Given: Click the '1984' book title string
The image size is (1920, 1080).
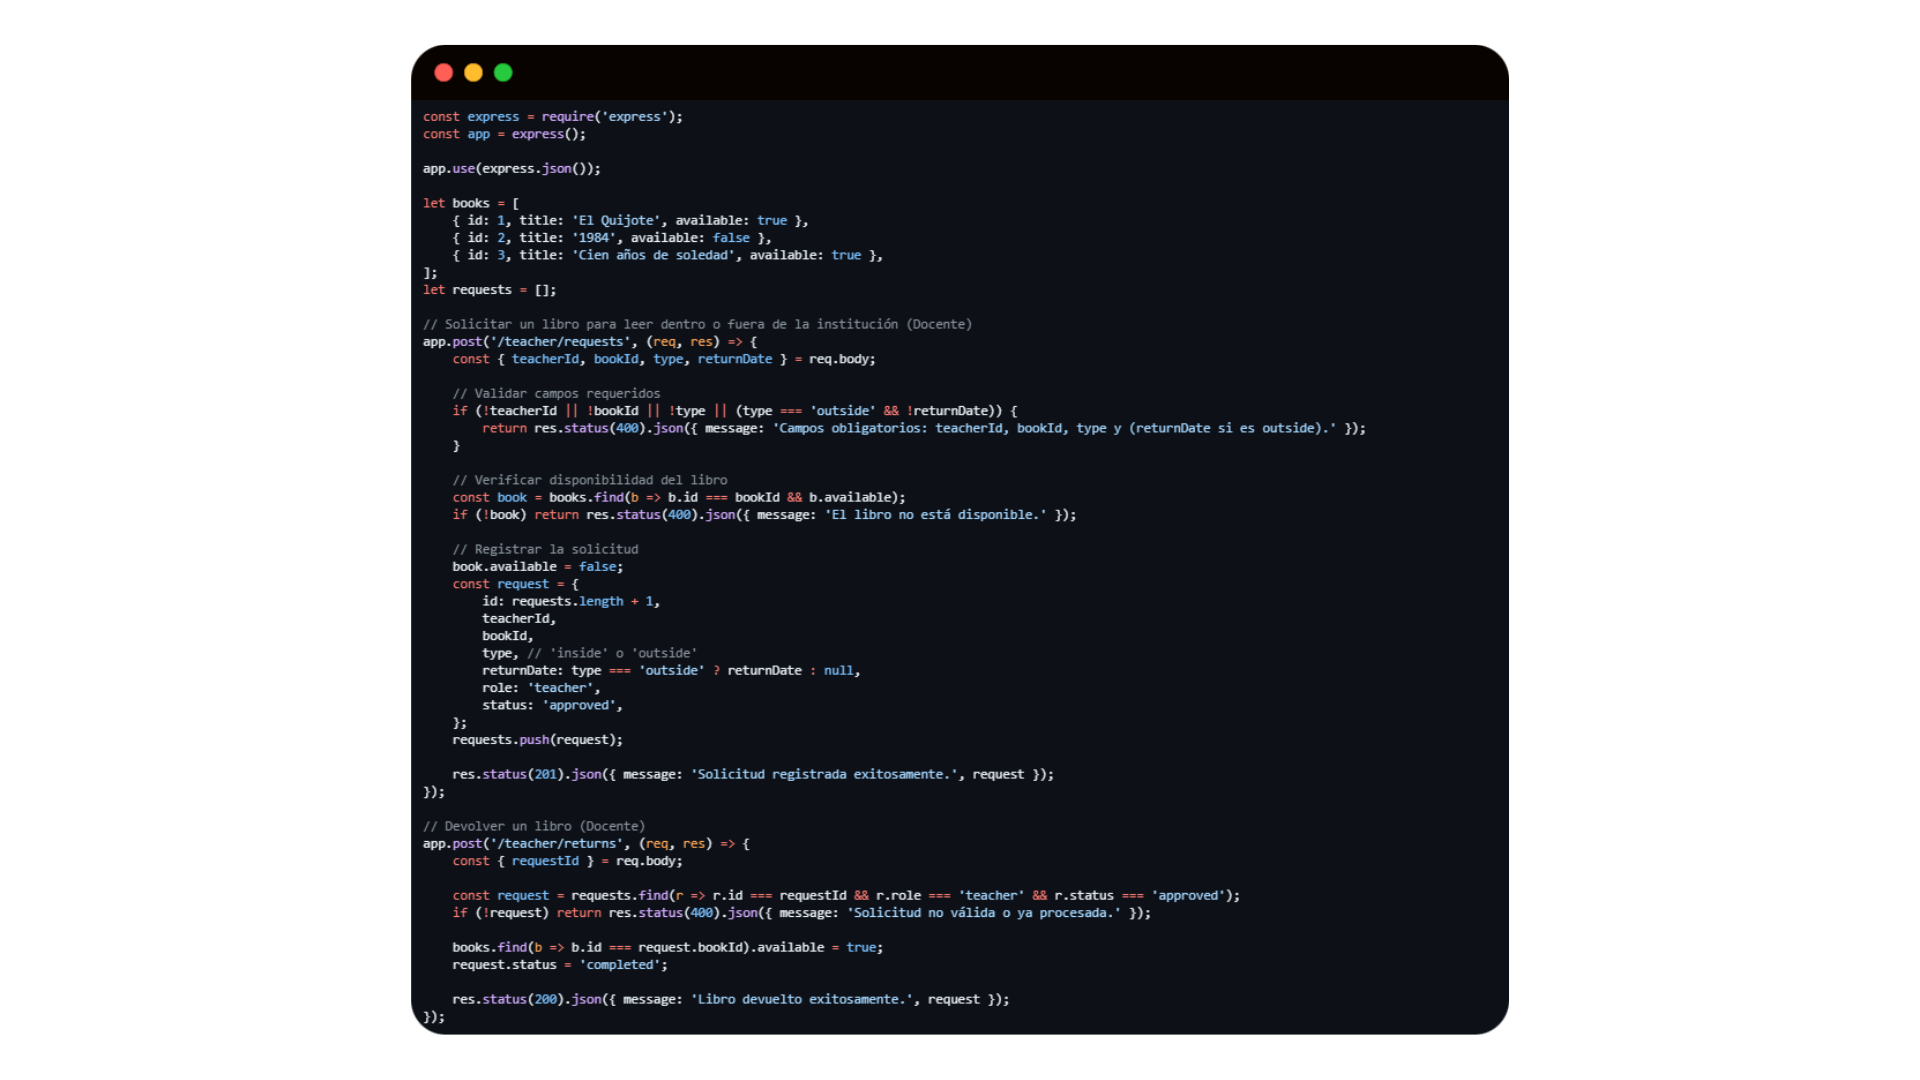Looking at the screenshot, I should (x=594, y=238).
